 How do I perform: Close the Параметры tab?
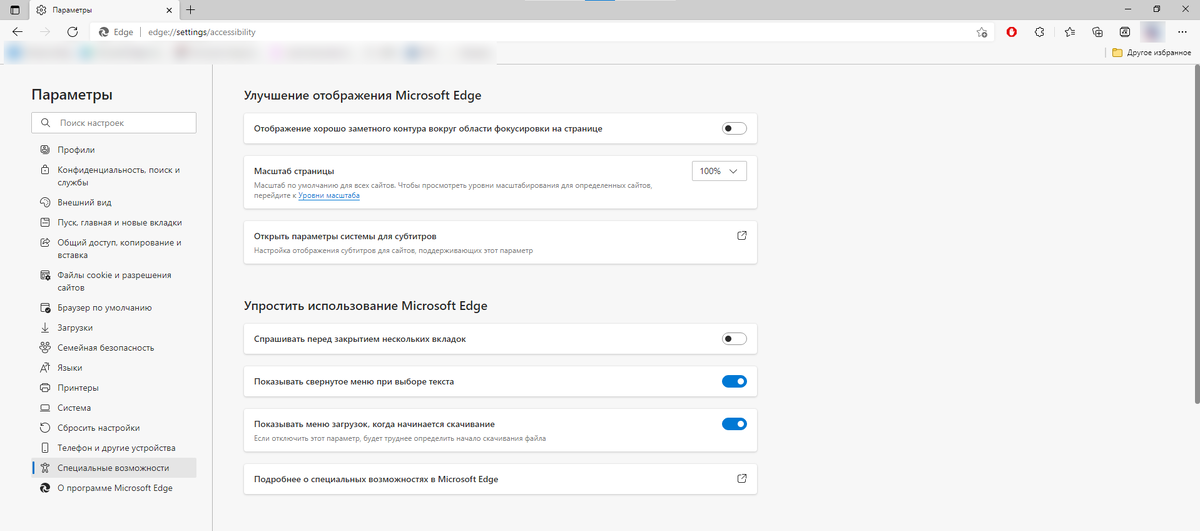(169, 9)
